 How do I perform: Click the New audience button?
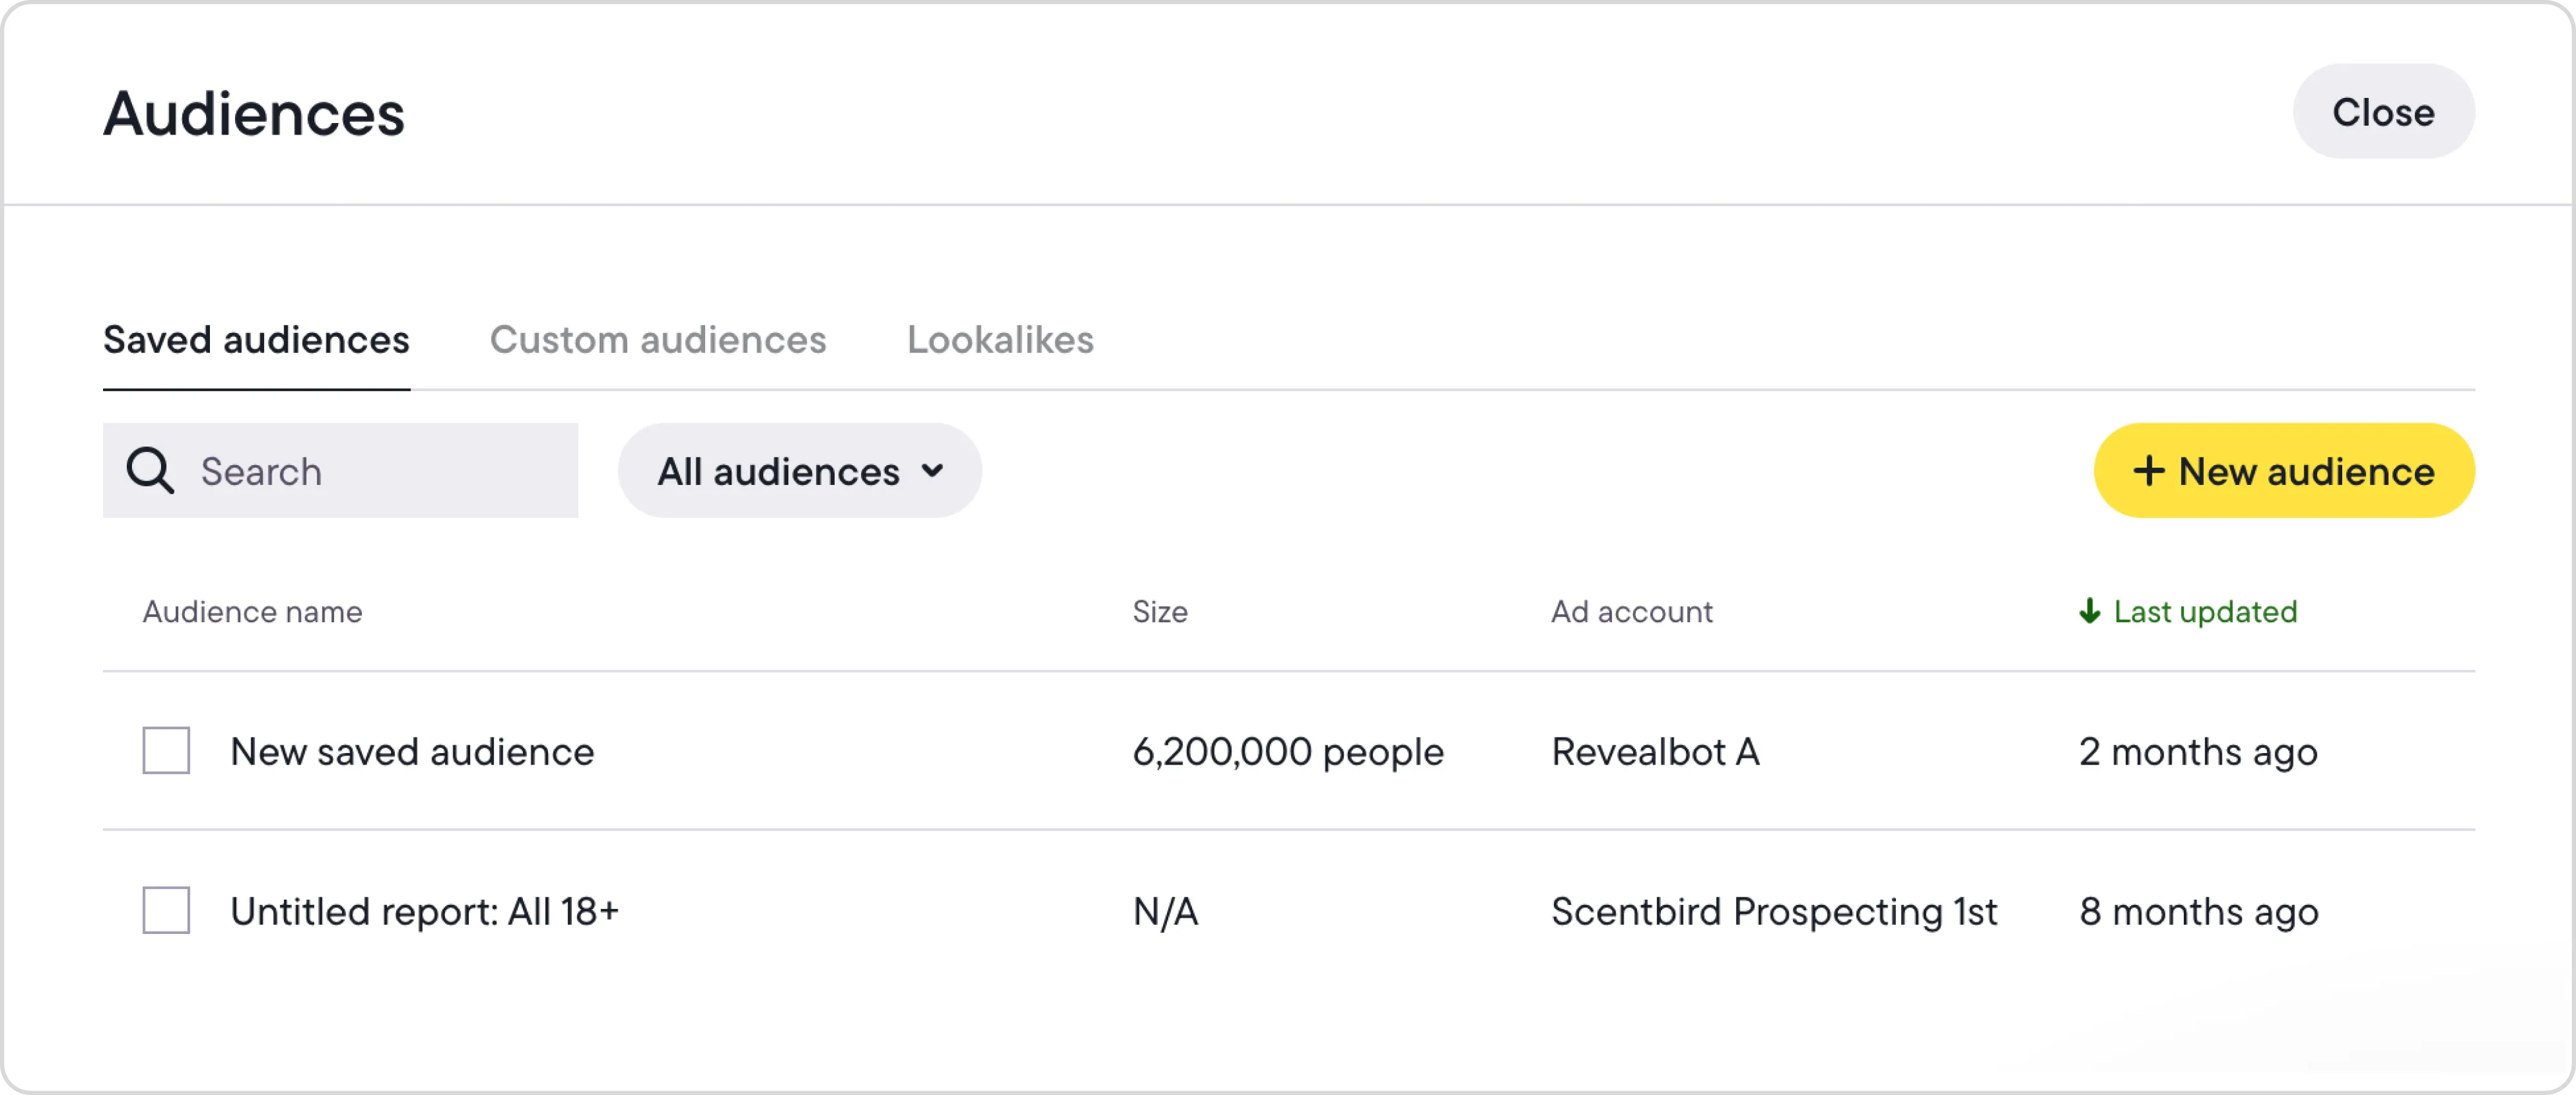click(2283, 470)
